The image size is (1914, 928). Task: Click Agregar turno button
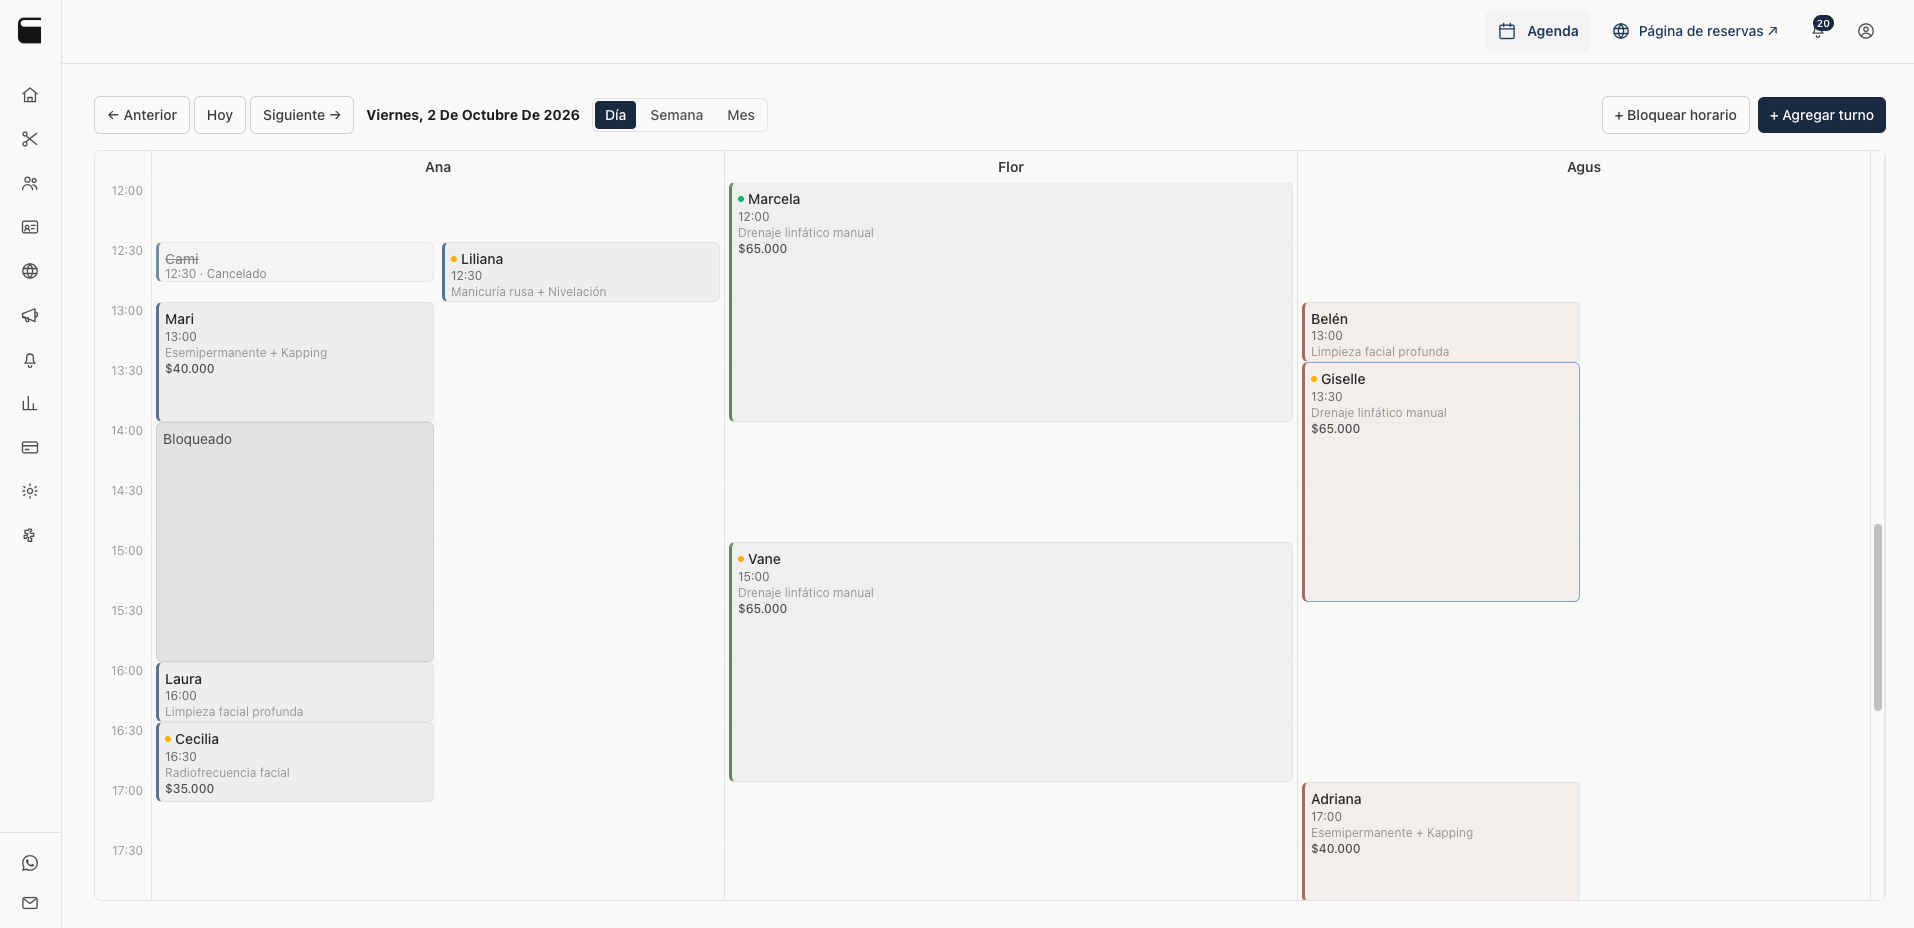1822,115
